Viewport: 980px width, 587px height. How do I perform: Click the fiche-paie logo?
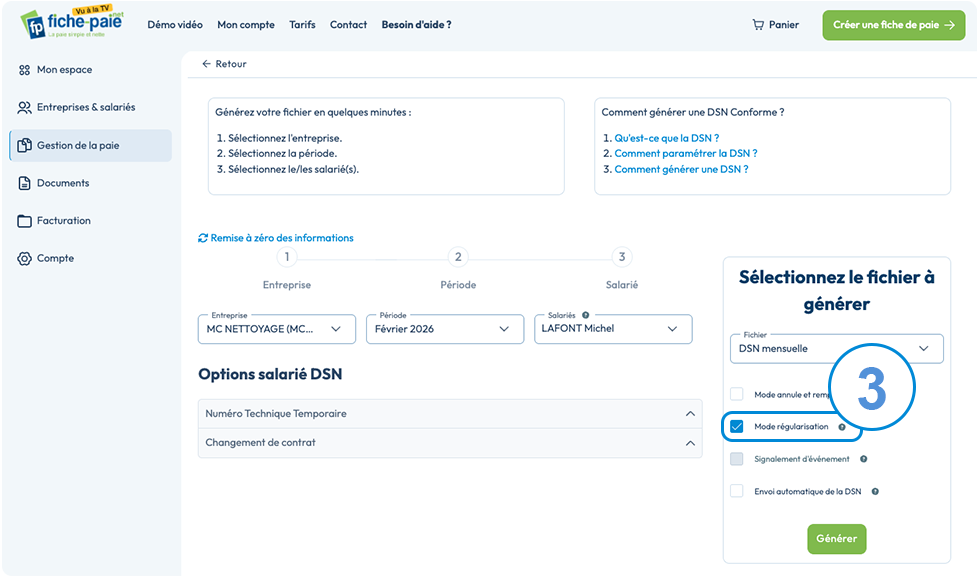[72, 23]
